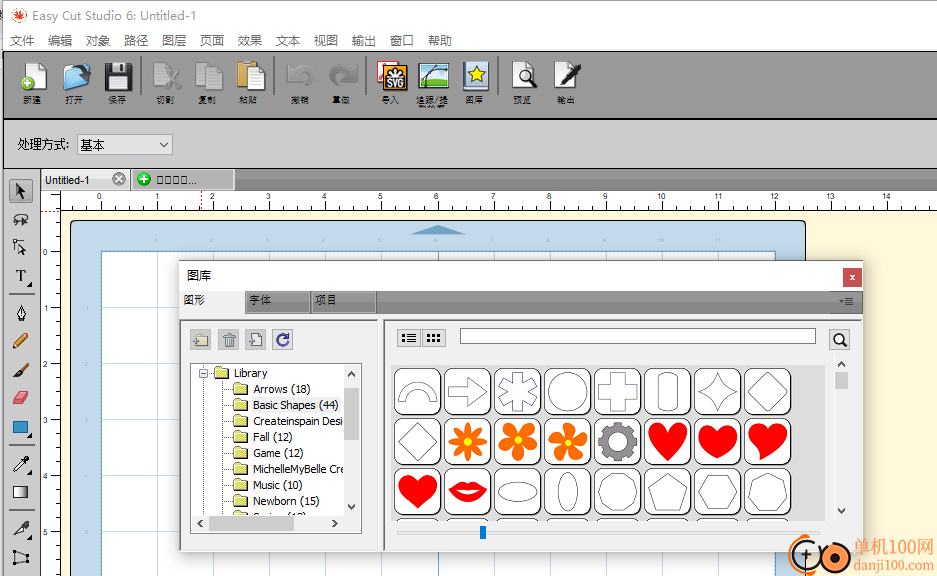The width and height of the screenshot is (937, 576).
Task: Select the Node edit tool
Action: (x=21, y=247)
